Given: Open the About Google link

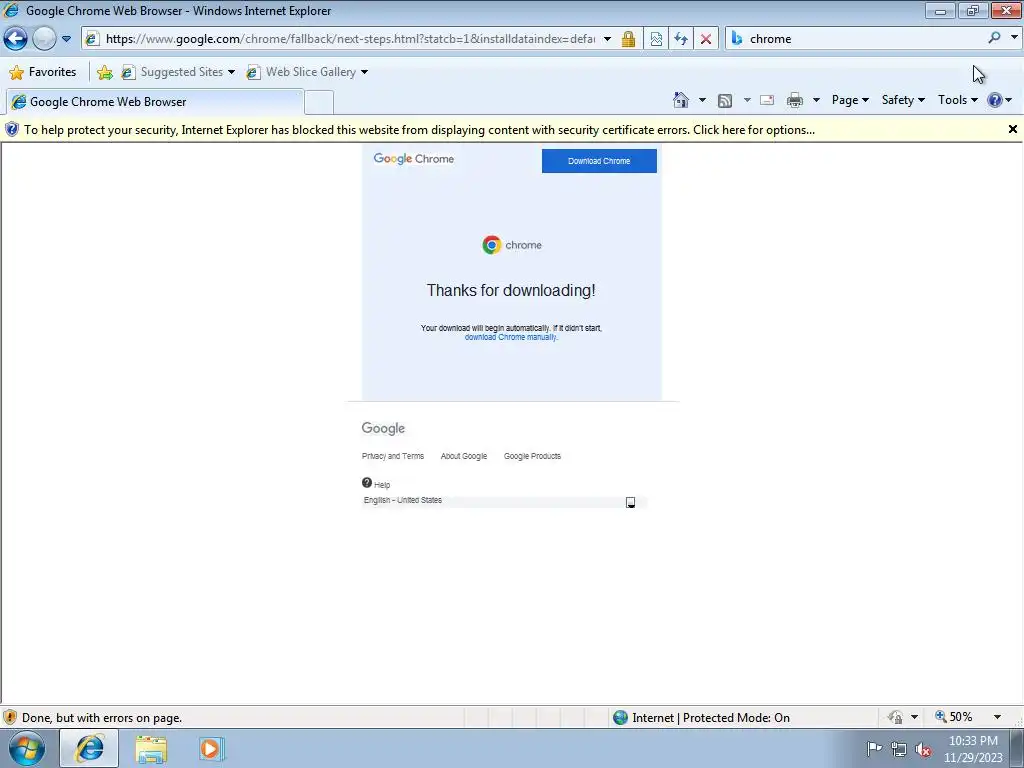Looking at the screenshot, I should tap(464, 456).
